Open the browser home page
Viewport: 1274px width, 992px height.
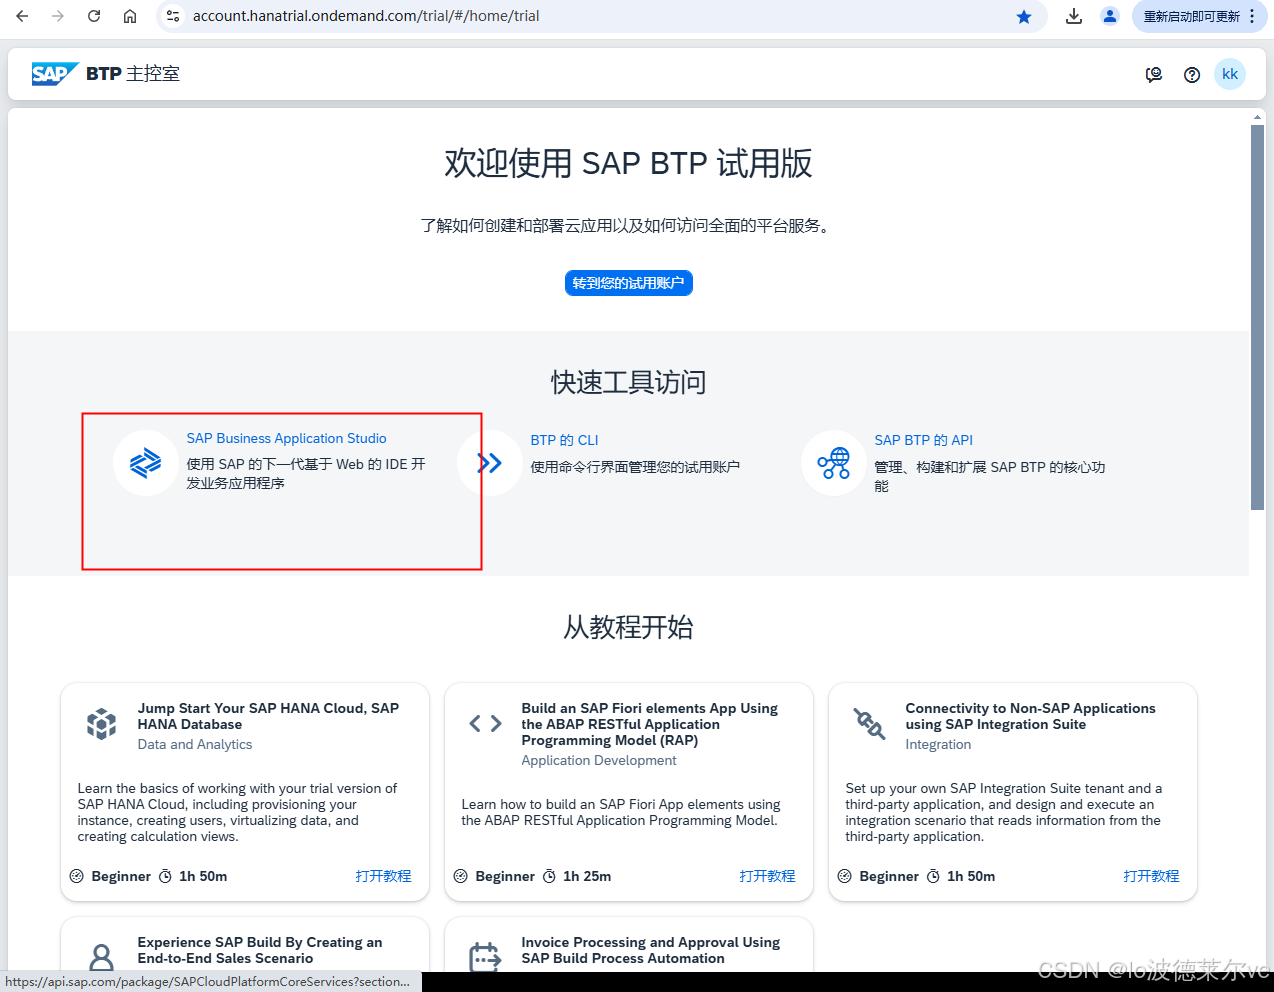130,16
